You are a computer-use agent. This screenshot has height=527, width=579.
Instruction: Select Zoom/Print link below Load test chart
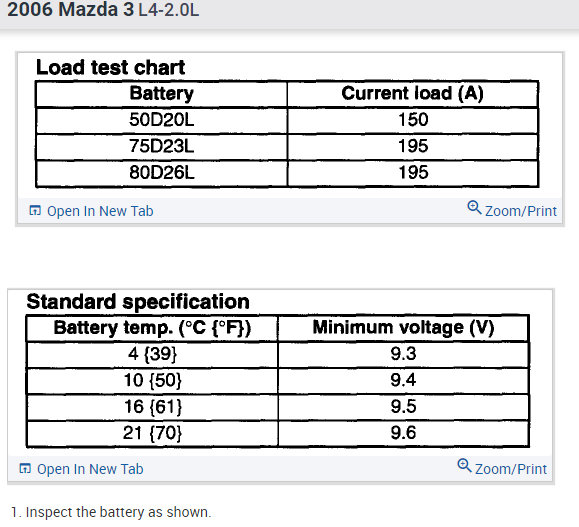tap(521, 211)
